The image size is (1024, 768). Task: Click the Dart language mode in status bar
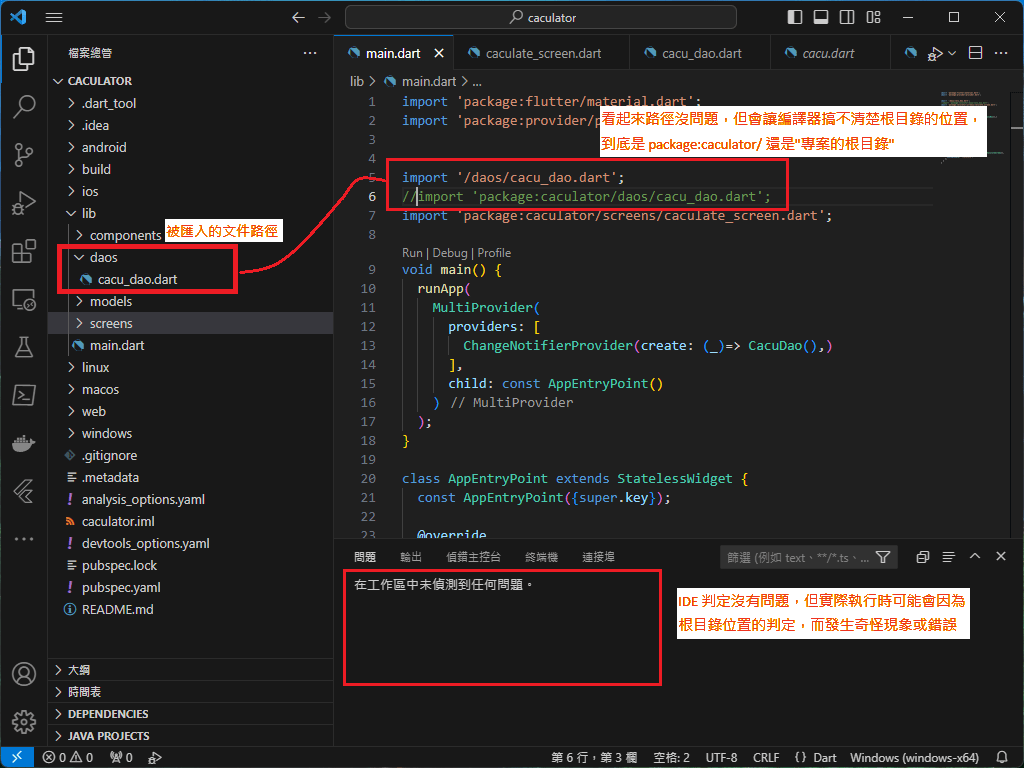[x=824, y=757]
